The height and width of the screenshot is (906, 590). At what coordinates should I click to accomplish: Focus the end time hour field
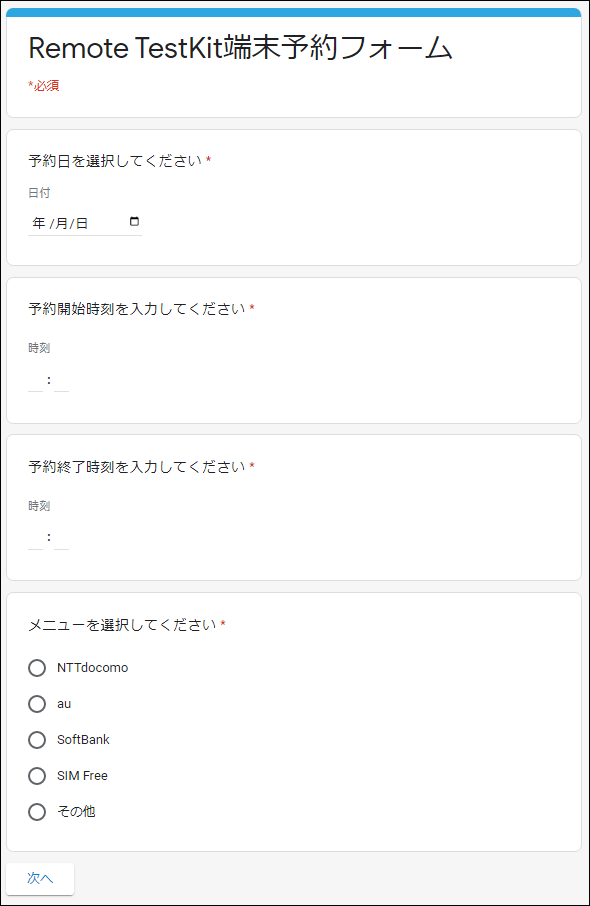coord(35,539)
